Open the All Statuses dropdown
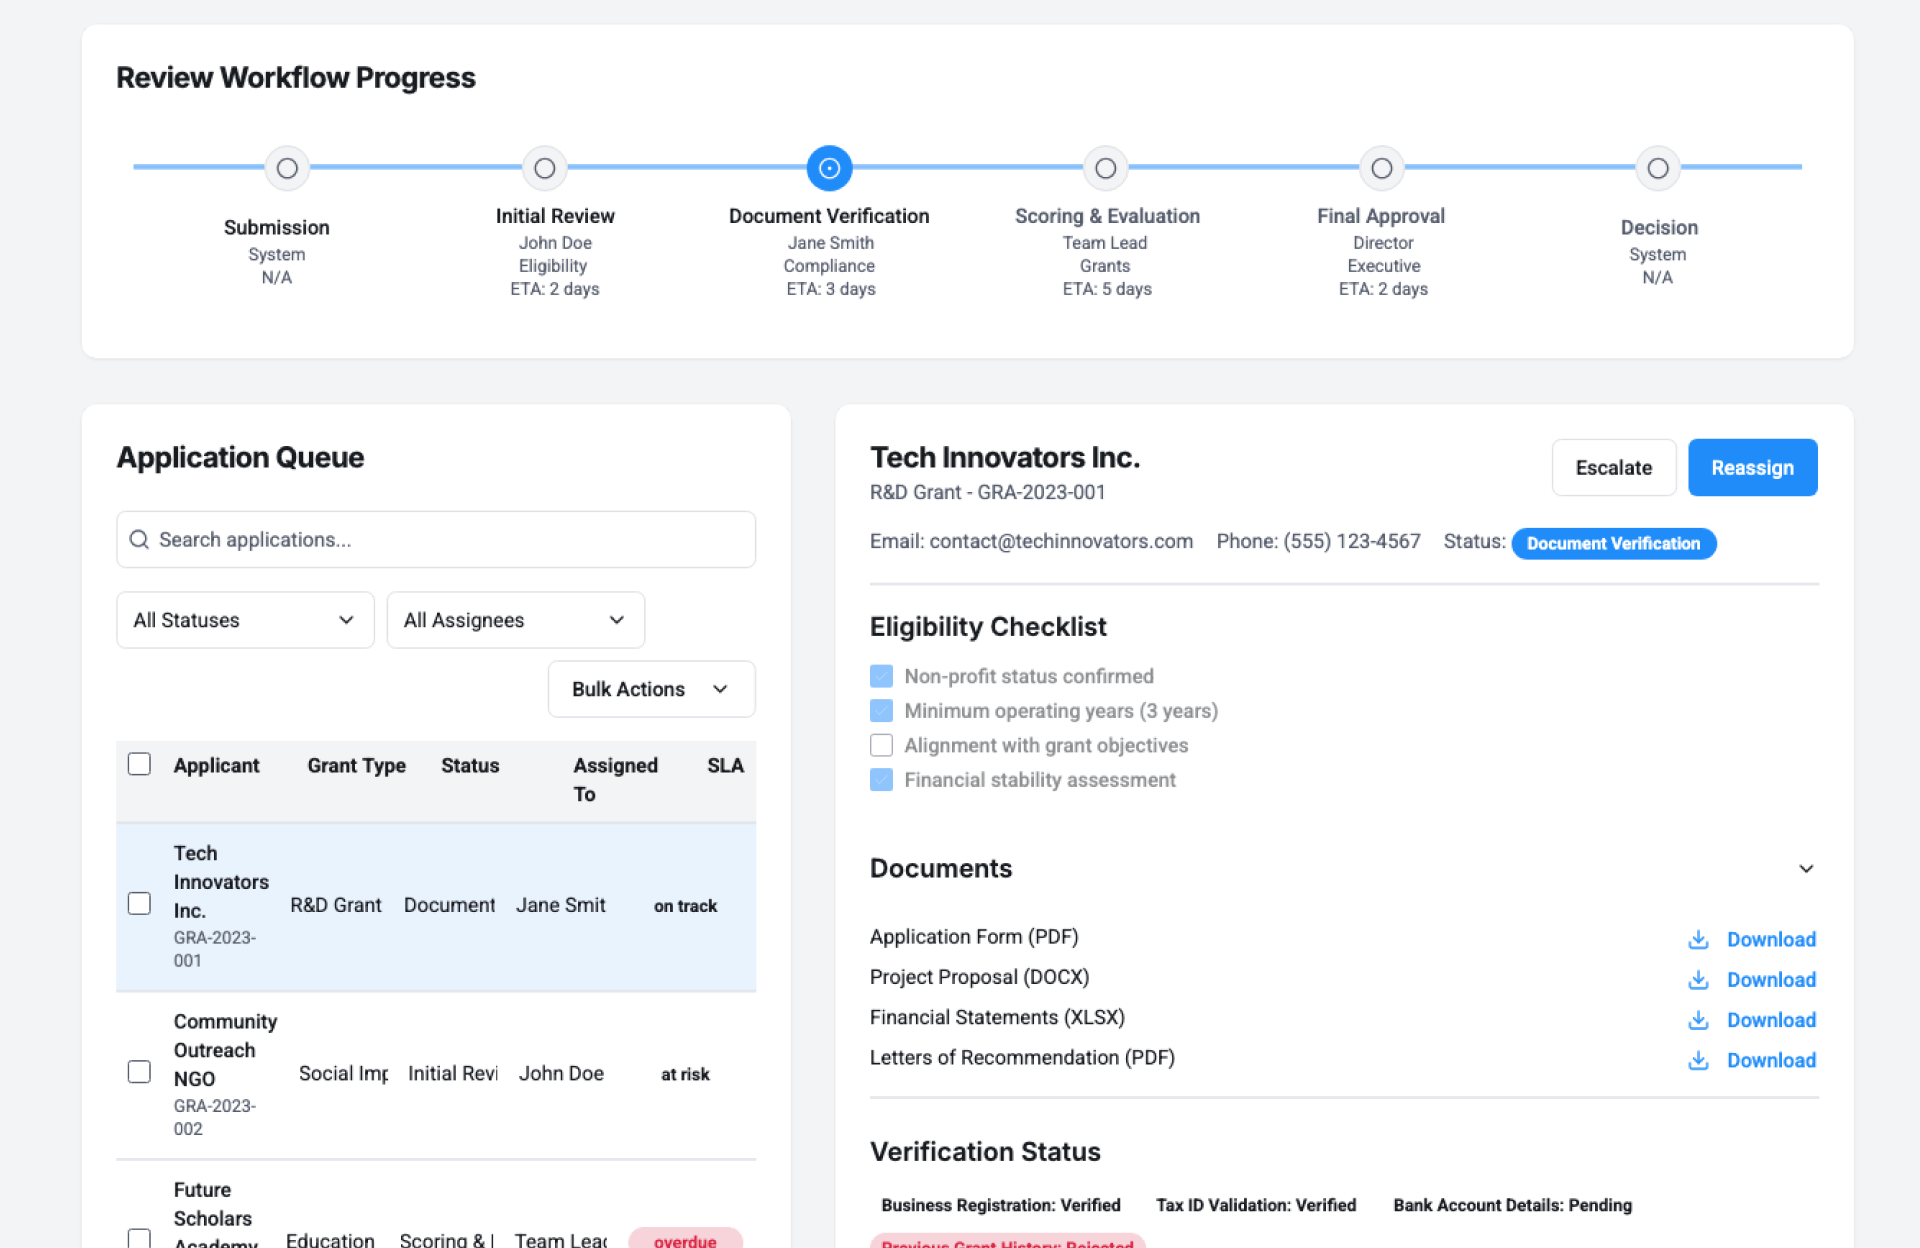This screenshot has height=1248, width=1920. (x=245, y=620)
